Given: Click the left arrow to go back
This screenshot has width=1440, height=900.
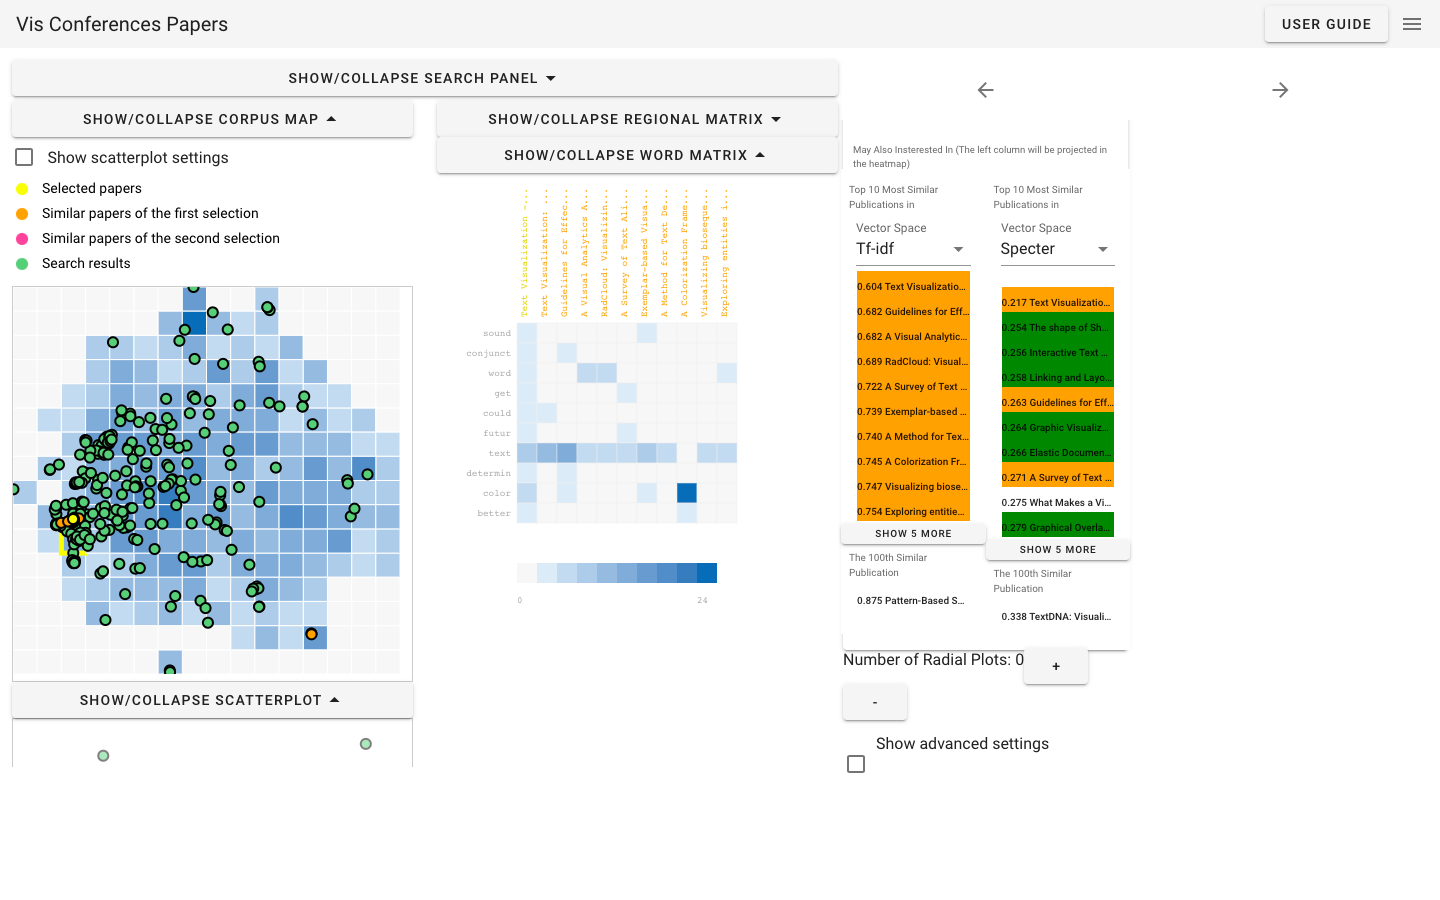Looking at the screenshot, I should click(x=985, y=90).
